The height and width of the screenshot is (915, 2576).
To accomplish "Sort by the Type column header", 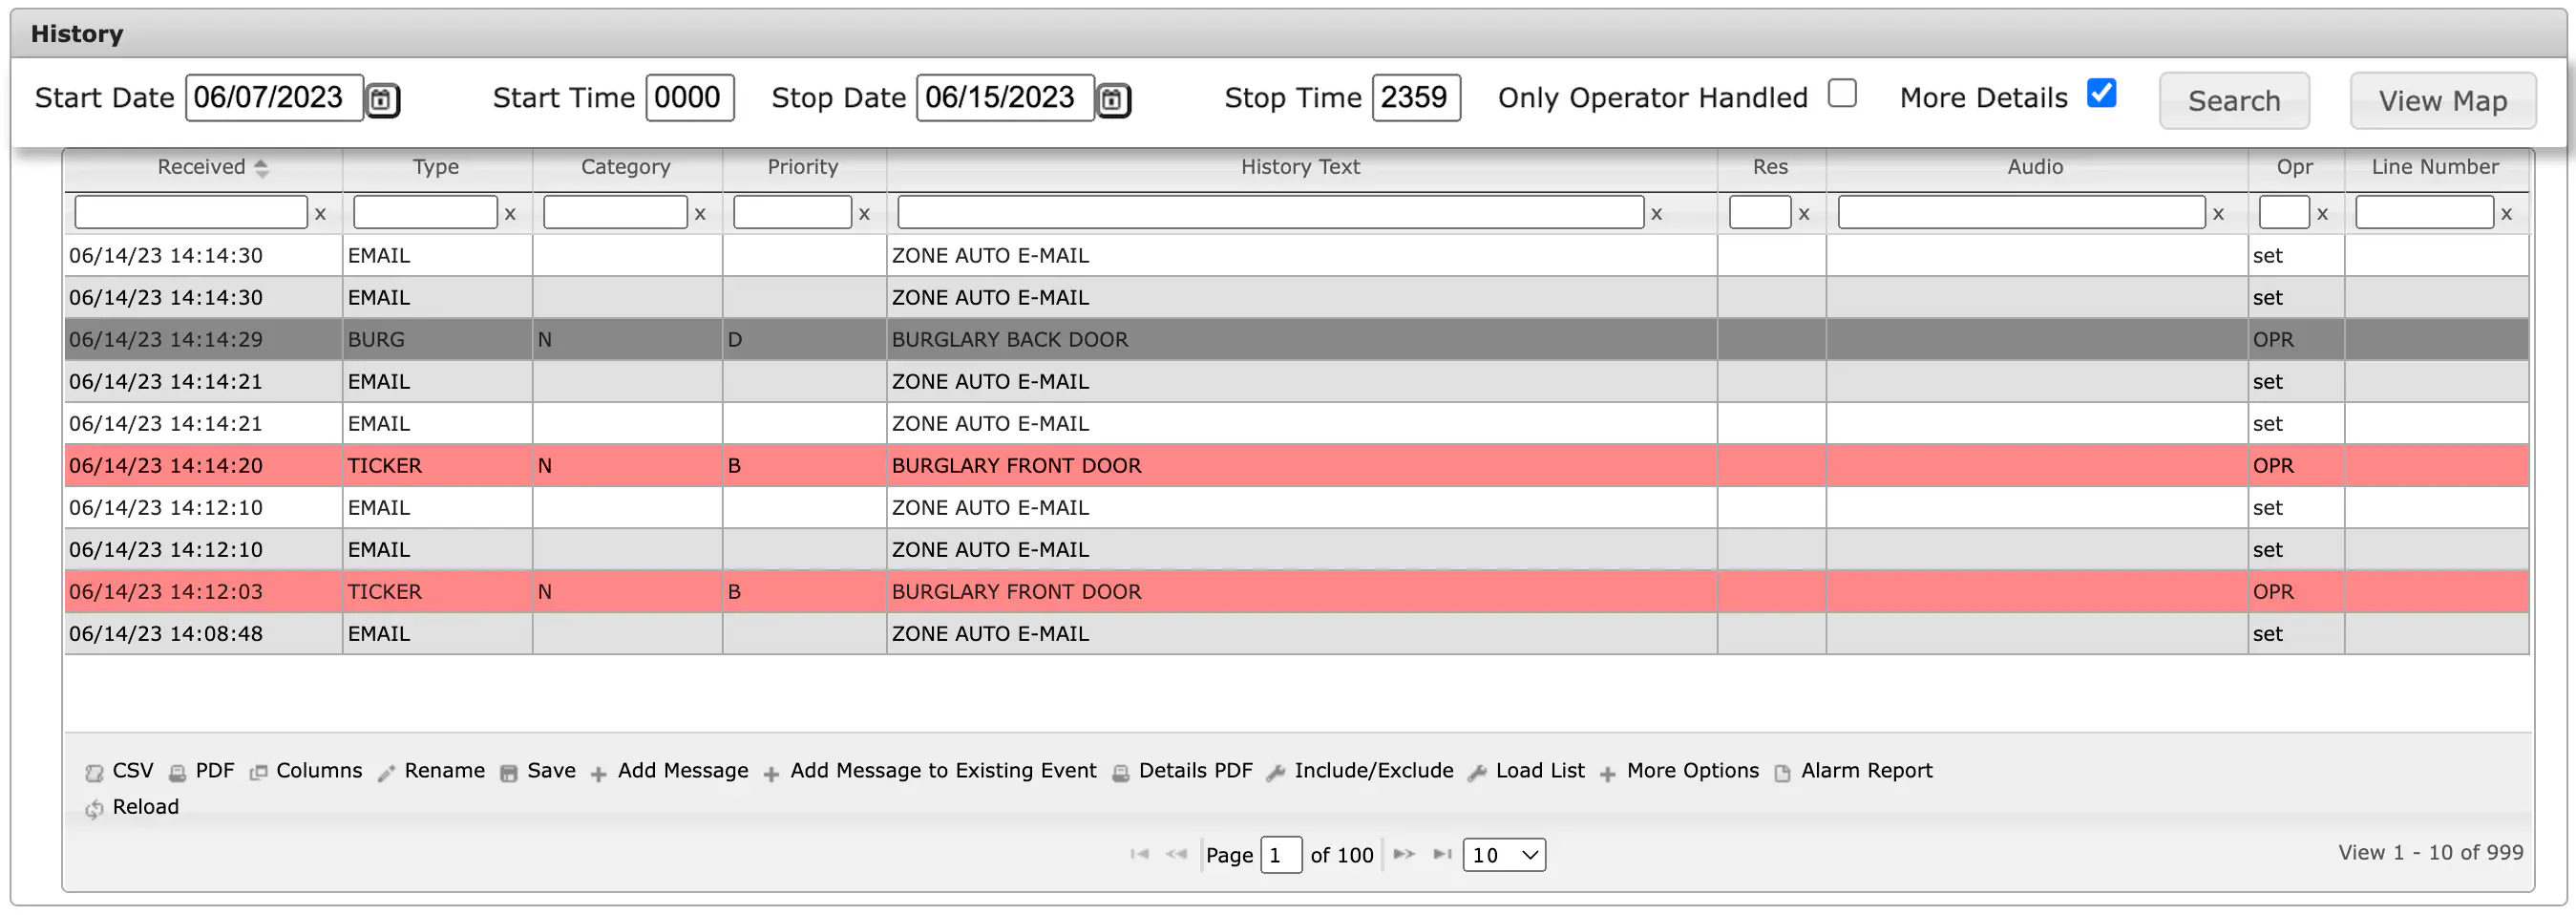I will click(x=437, y=167).
